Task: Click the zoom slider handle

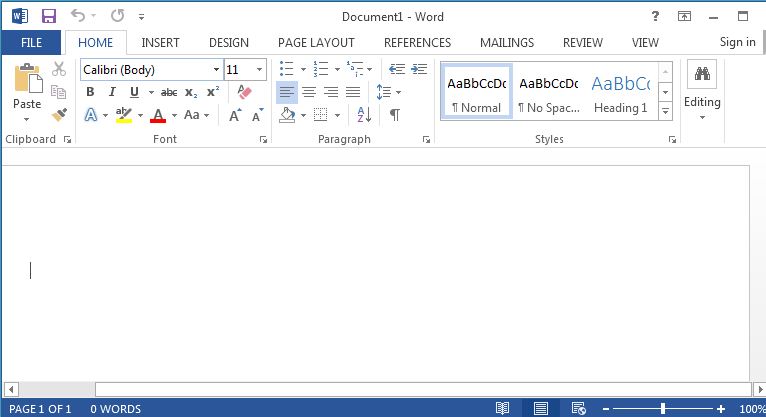Action: click(x=663, y=408)
